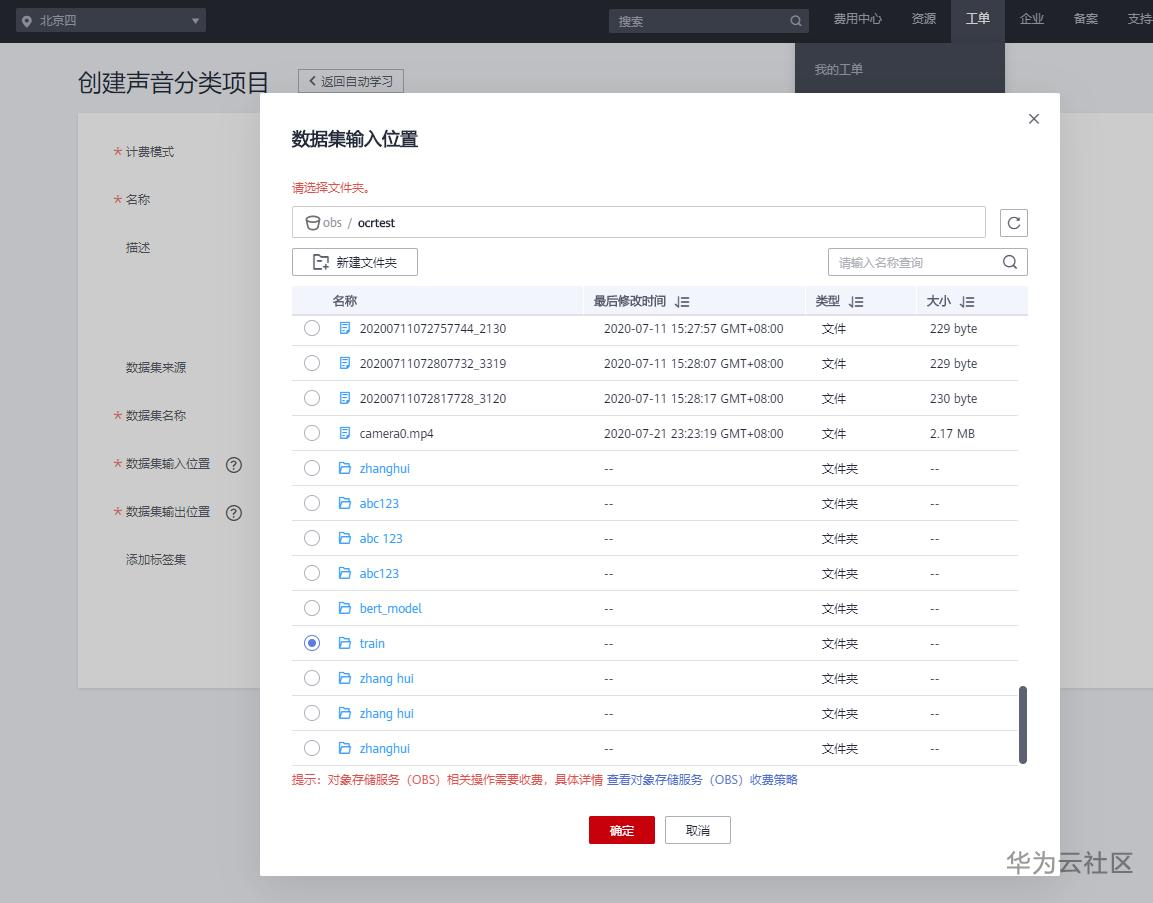Open the train folder link
1153x903 pixels.
click(x=372, y=643)
